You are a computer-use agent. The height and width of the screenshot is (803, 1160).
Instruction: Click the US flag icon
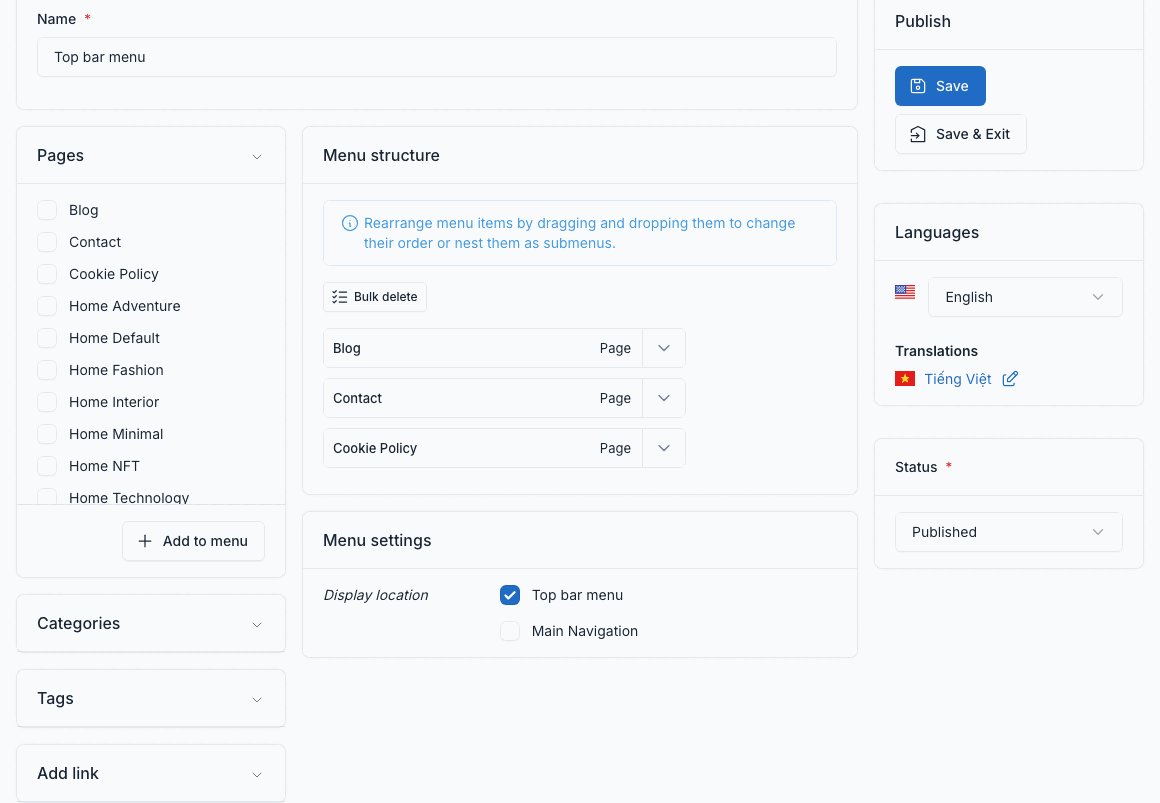pyautogui.click(x=905, y=292)
